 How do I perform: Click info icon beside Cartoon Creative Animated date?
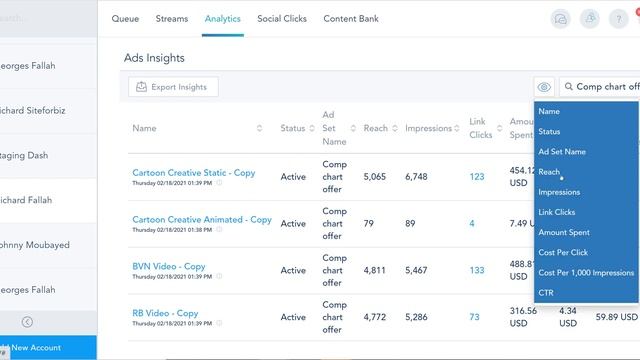(x=219, y=229)
